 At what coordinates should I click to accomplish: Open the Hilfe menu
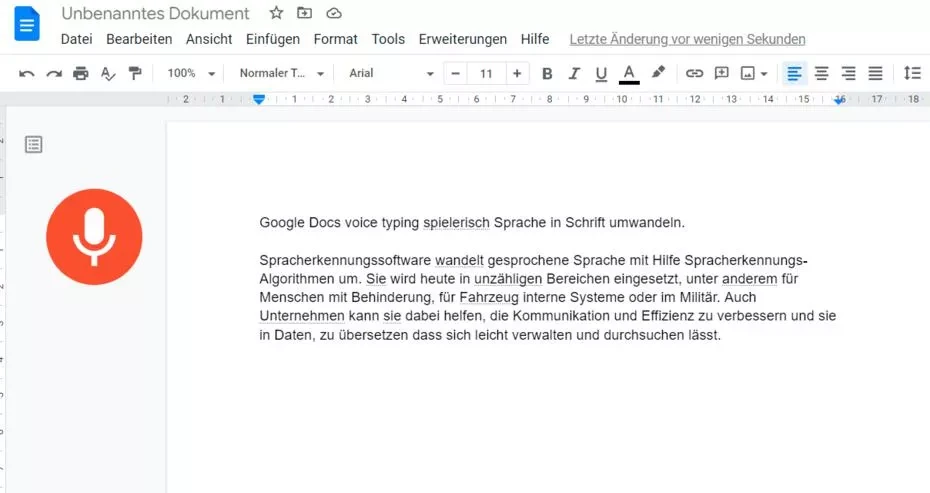pos(535,39)
